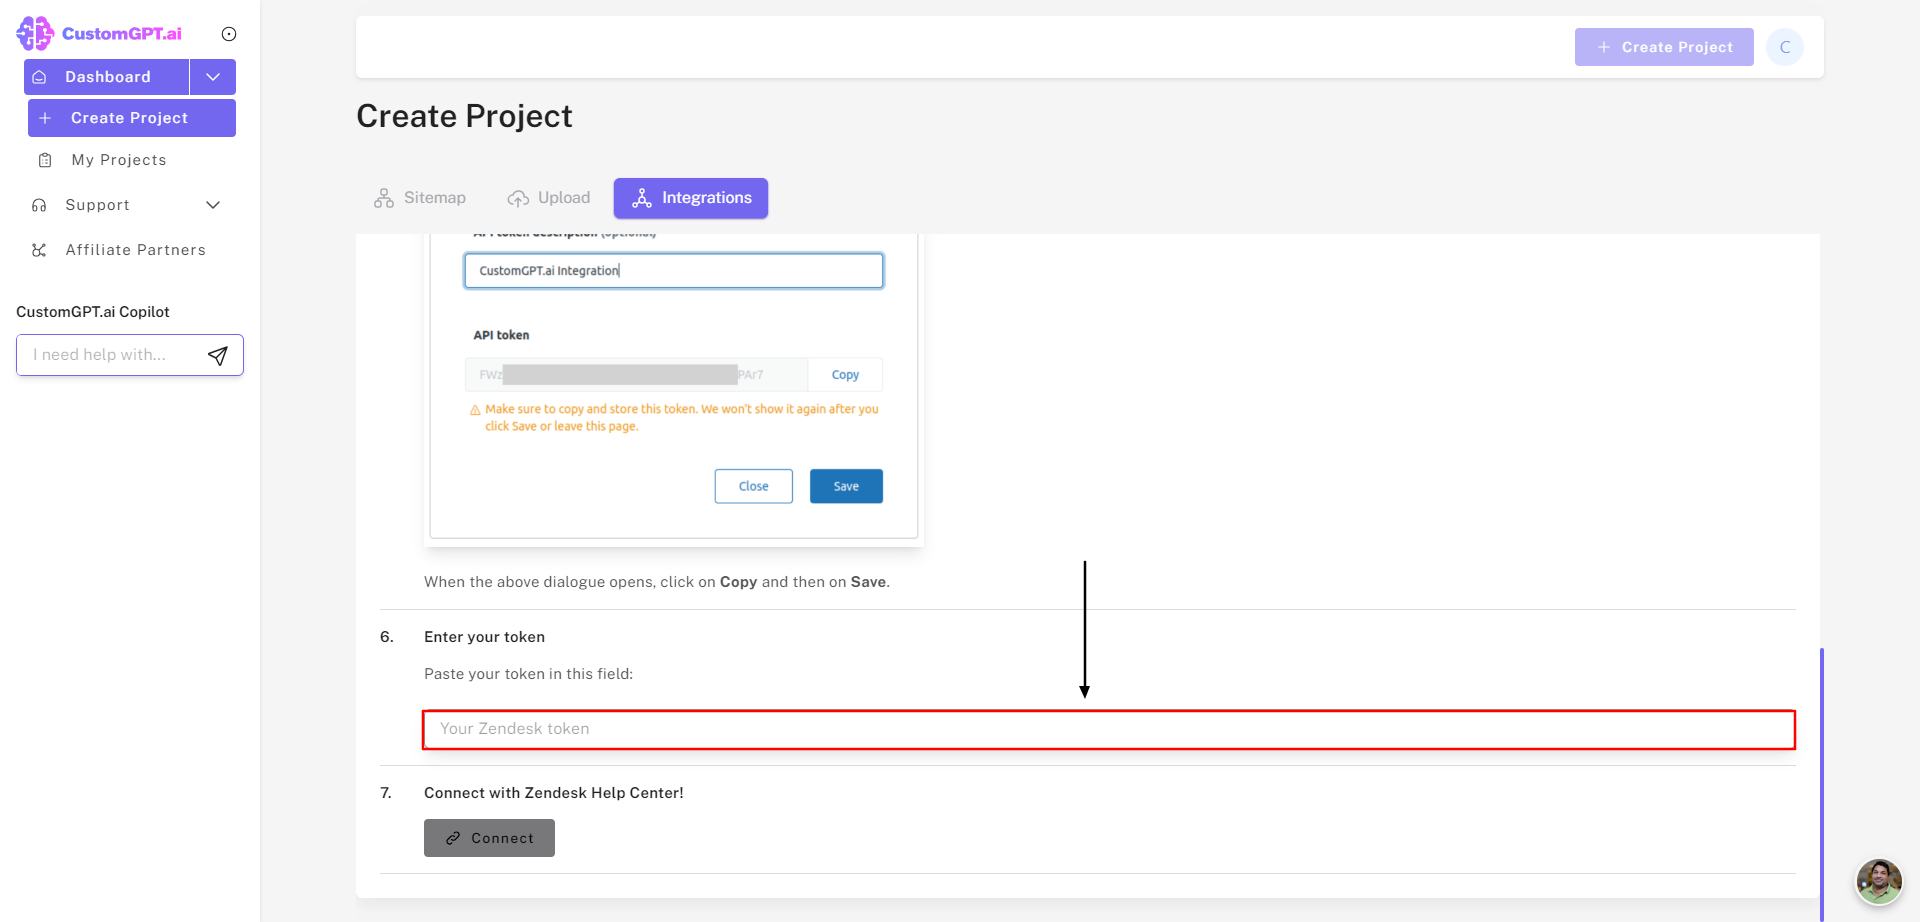Click the sidebar Create Project button
Viewport: 1920px width, 922px height.
(x=132, y=118)
